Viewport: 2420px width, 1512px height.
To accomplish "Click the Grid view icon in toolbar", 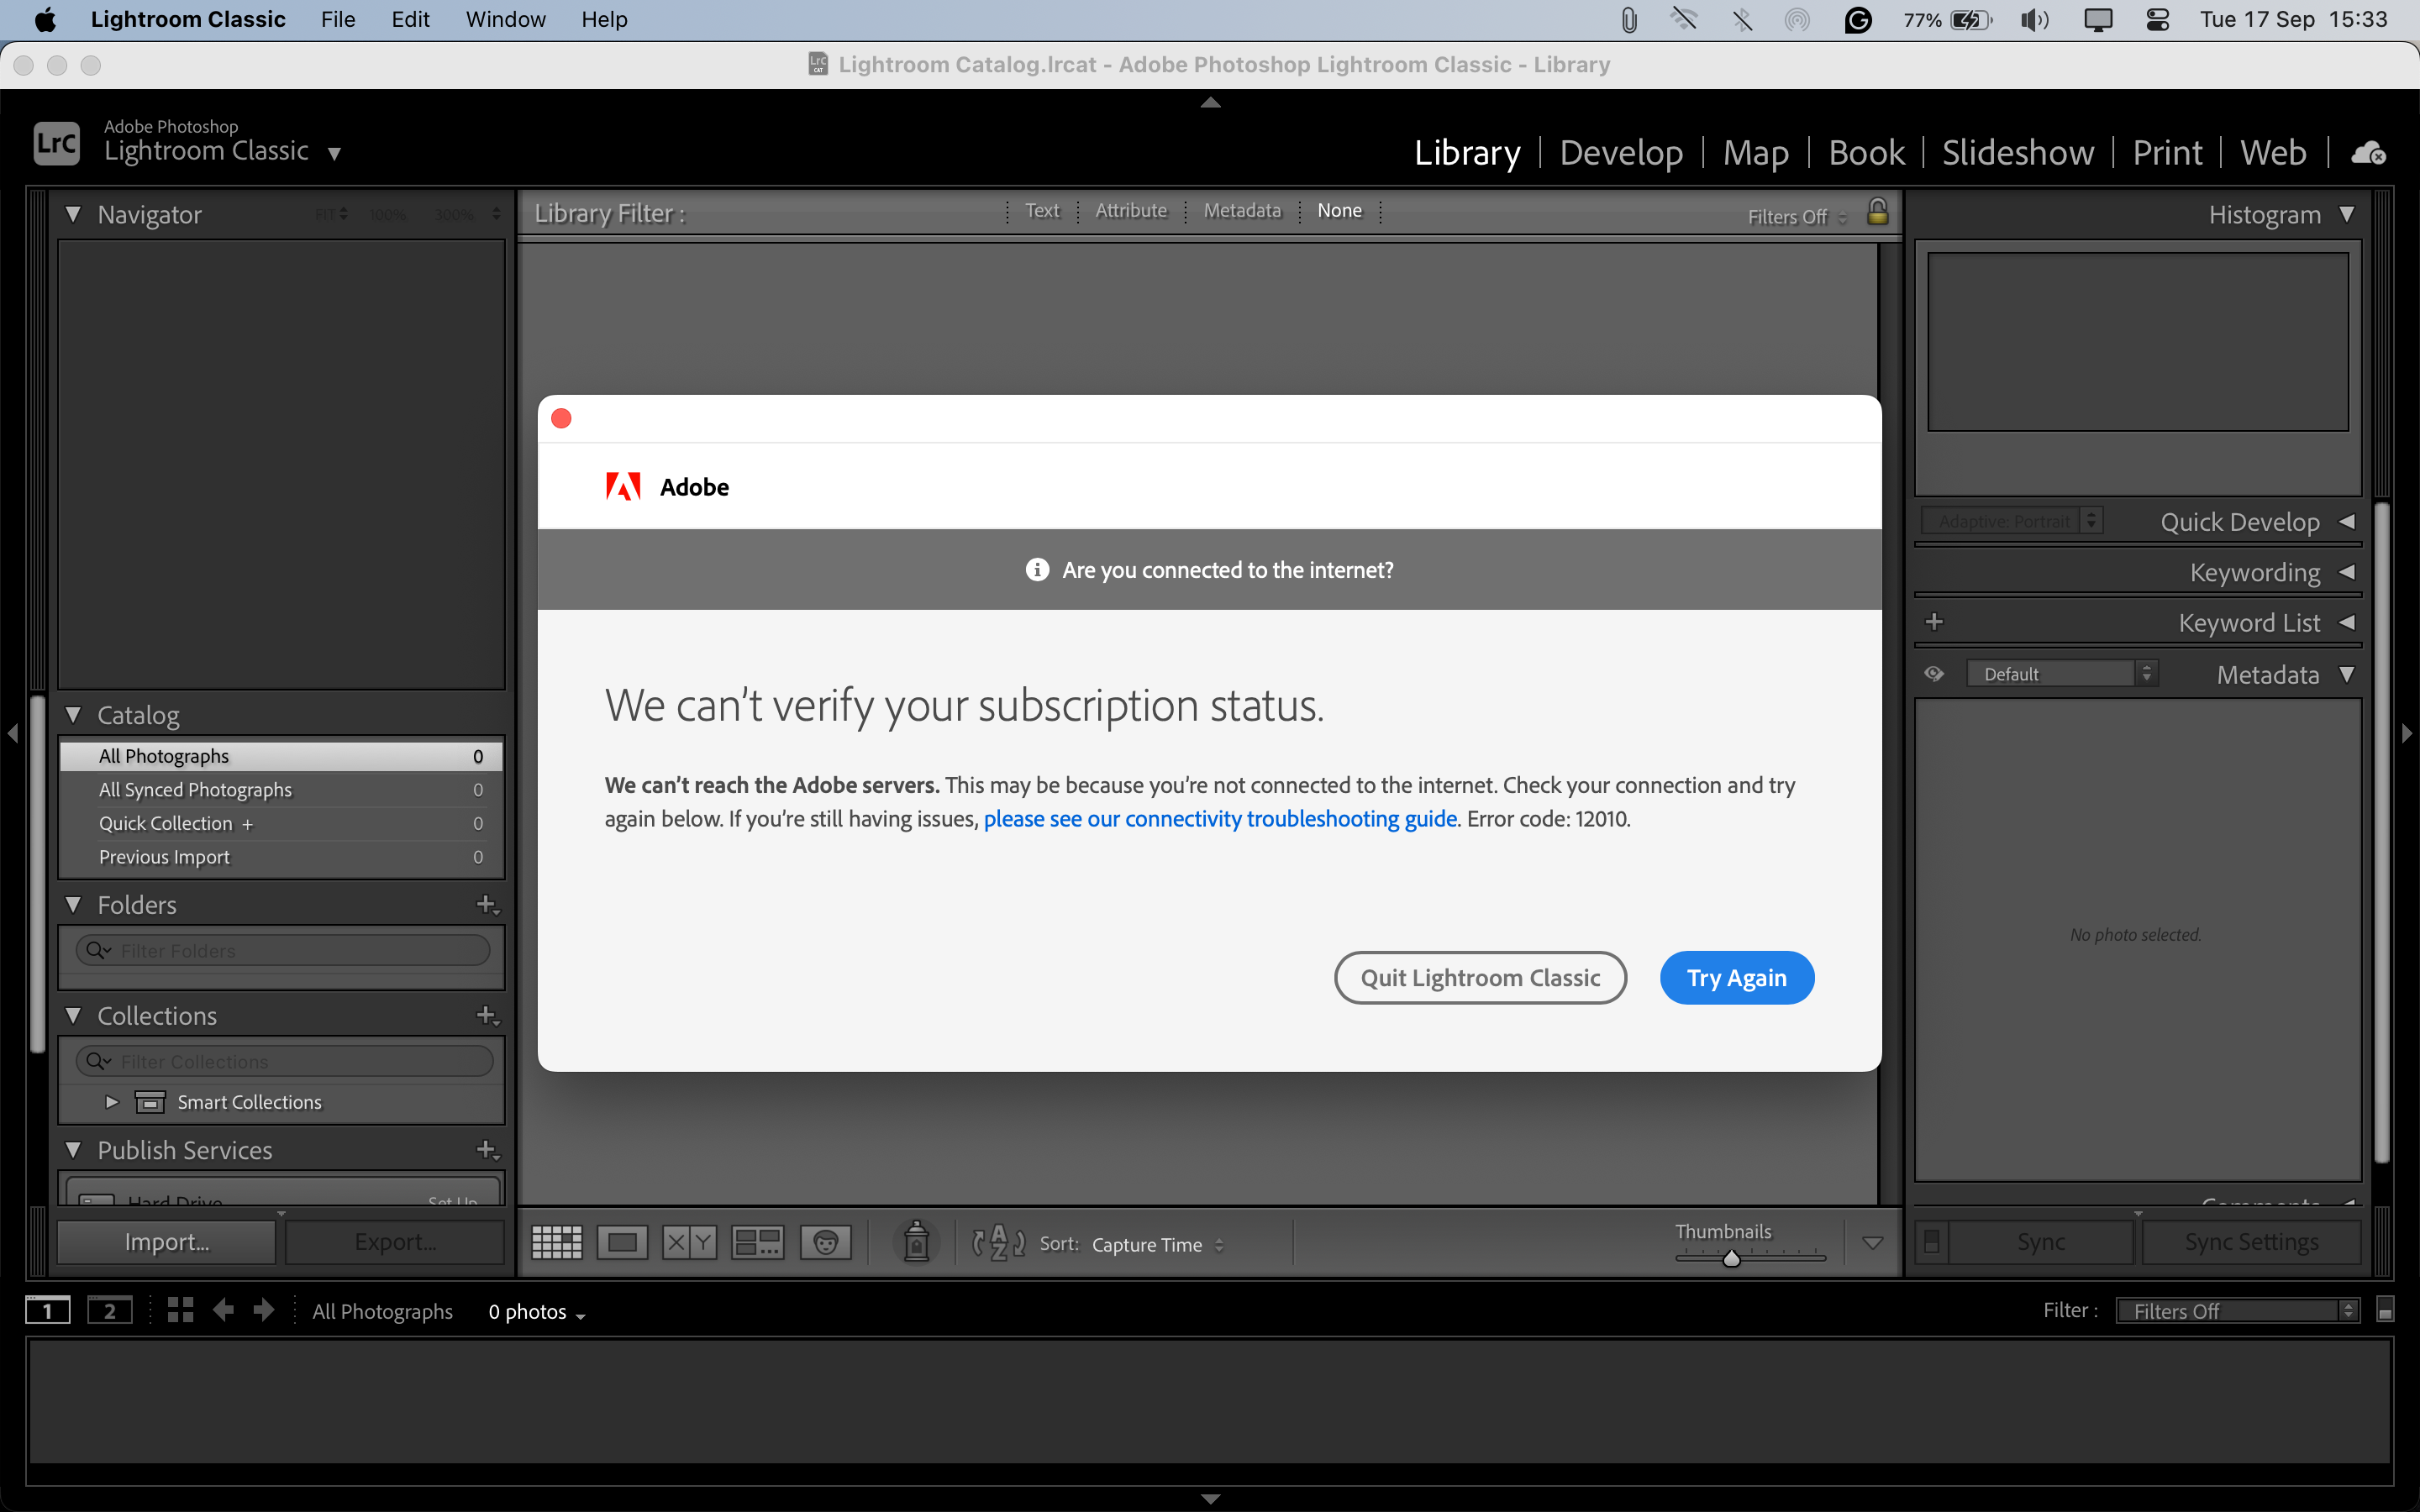I will tap(556, 1243).
